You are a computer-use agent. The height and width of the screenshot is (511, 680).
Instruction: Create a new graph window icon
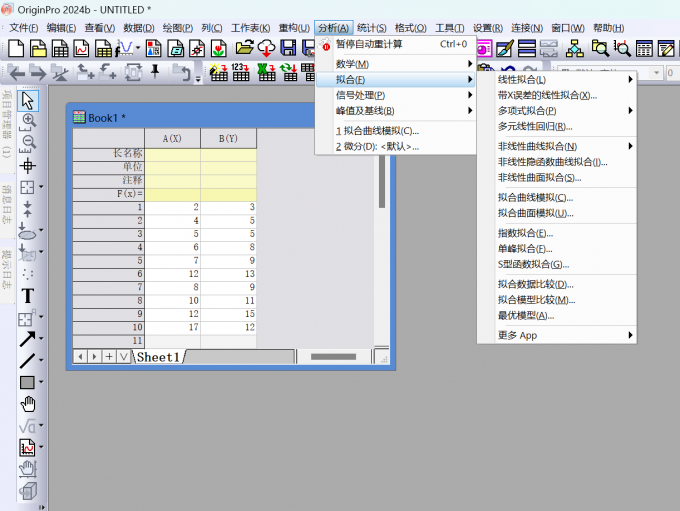coord(82,48)
